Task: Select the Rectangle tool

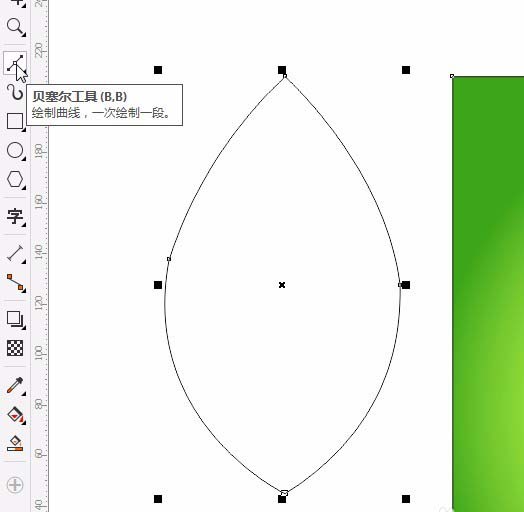Action: pyautogui.click(x=15, y=121)
